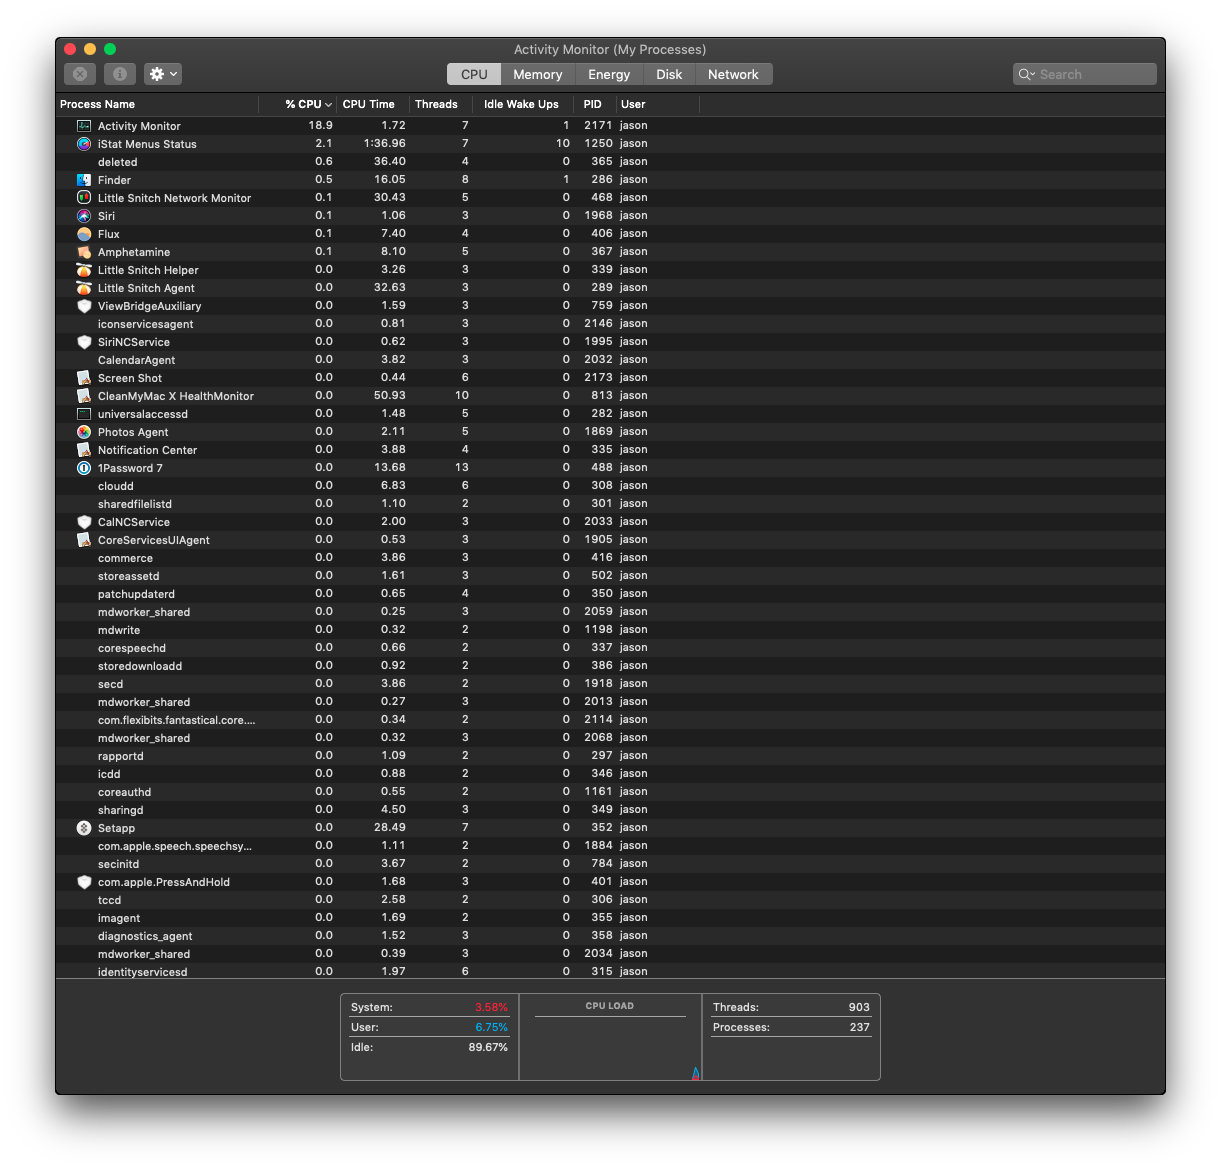The image size is (1221, 1168).
Task: Click the Activity Monitor process icon
Action: (x=84, y=126)
